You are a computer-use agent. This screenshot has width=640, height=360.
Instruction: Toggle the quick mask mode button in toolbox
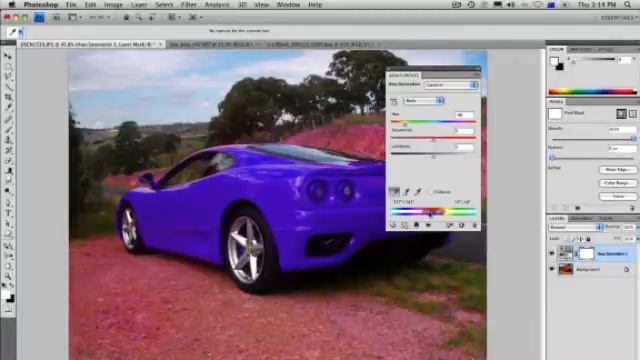[x=8, y=309]
